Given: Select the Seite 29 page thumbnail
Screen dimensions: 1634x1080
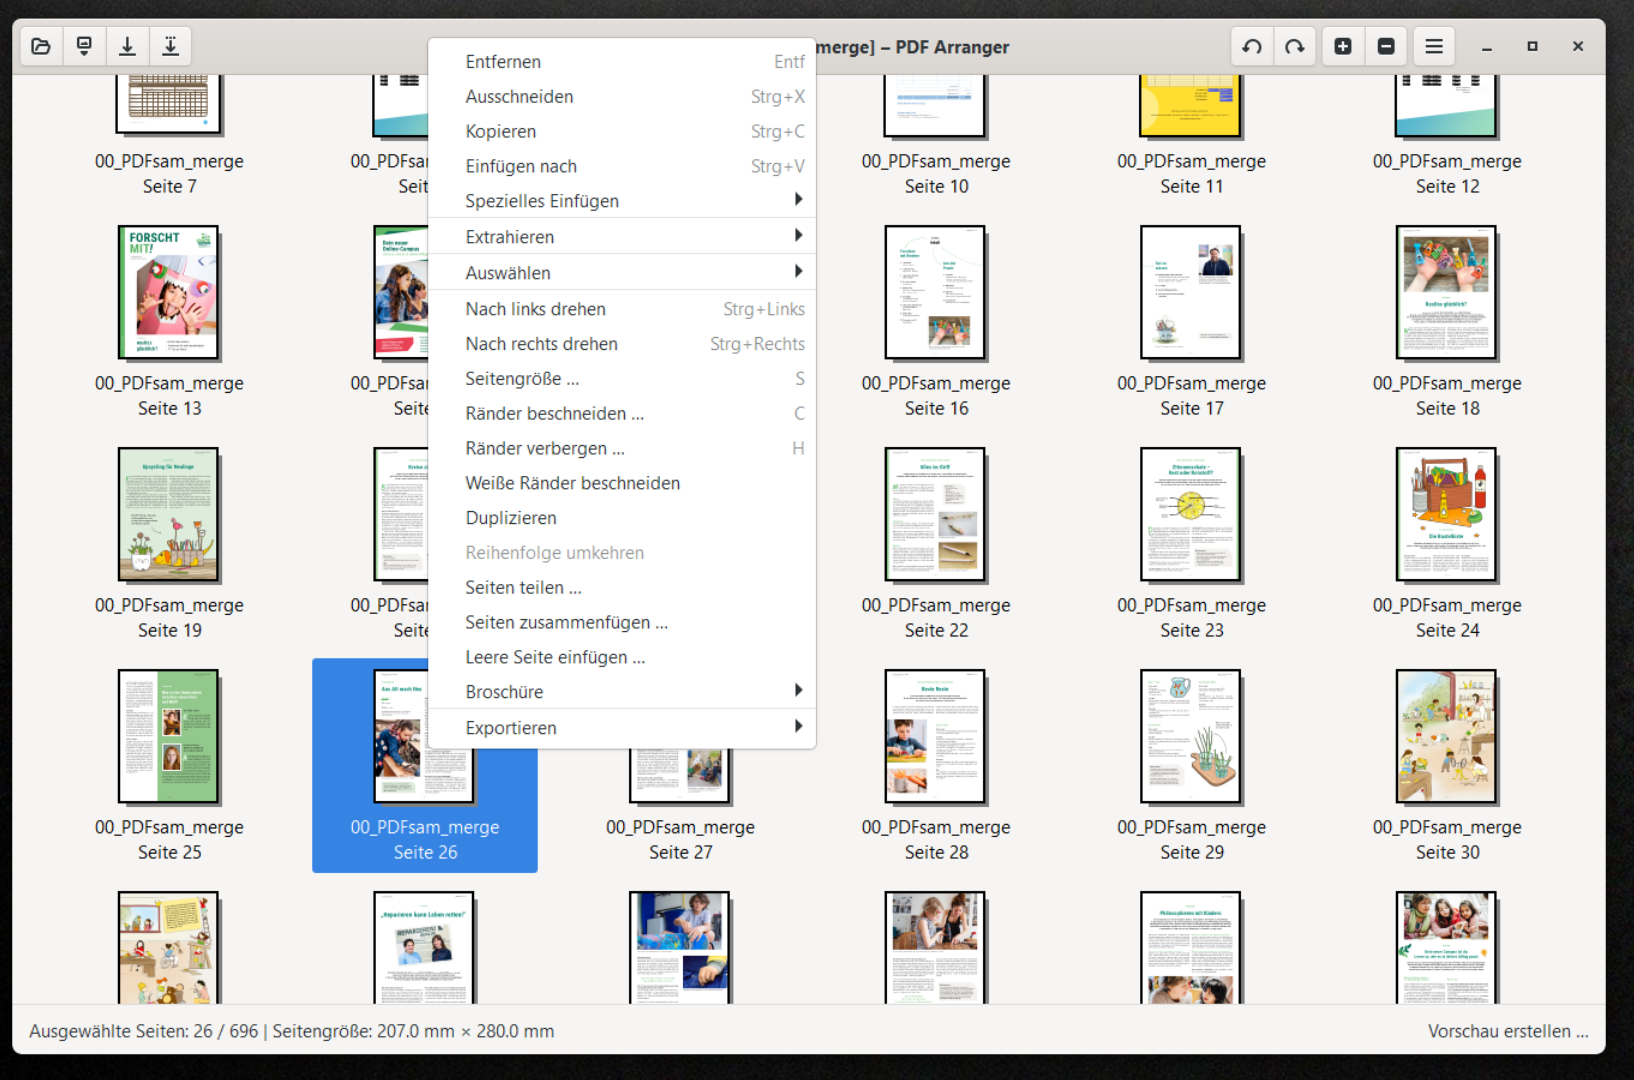Looking at the screenshot, I should (1190, 737).
